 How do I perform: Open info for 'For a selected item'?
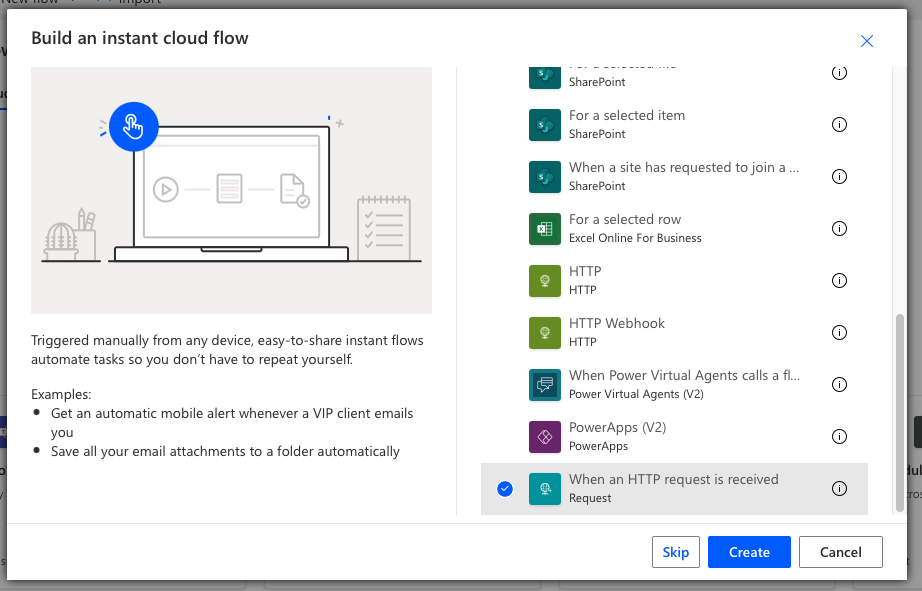pyautogui.click(x=839, y=125)
